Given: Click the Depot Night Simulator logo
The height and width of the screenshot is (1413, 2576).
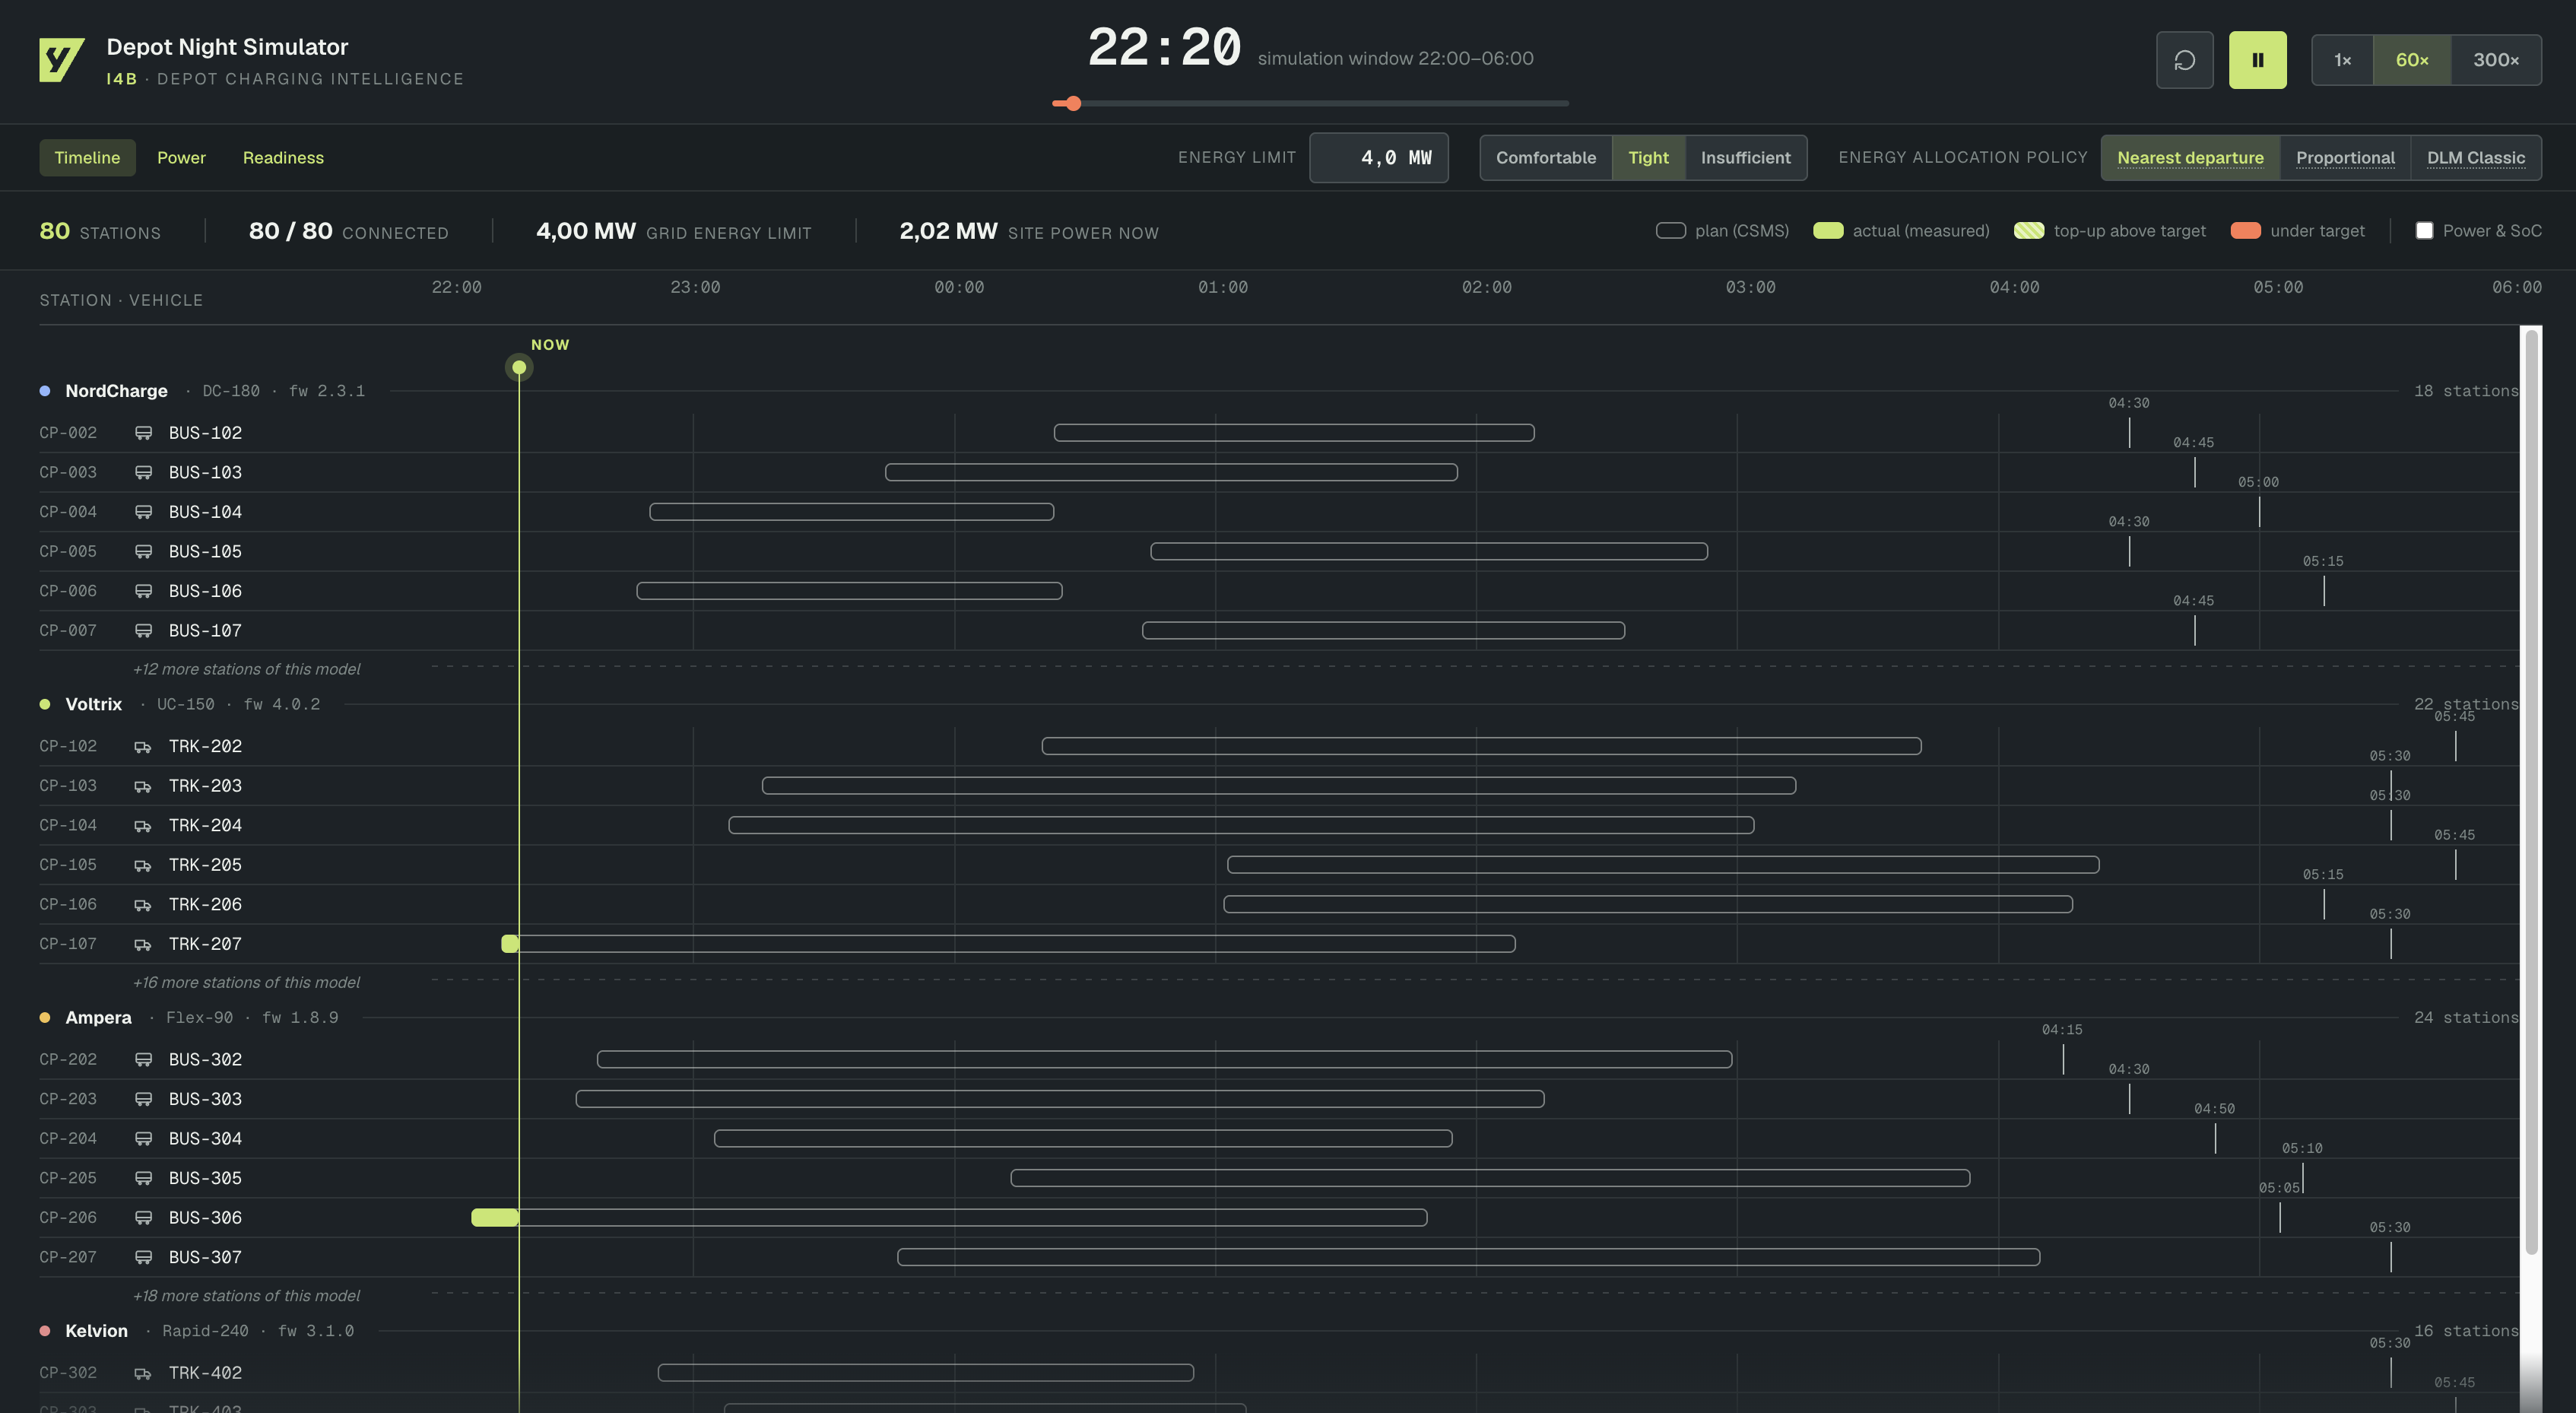Looking at the screenshot, I should (x=61, y=60).
